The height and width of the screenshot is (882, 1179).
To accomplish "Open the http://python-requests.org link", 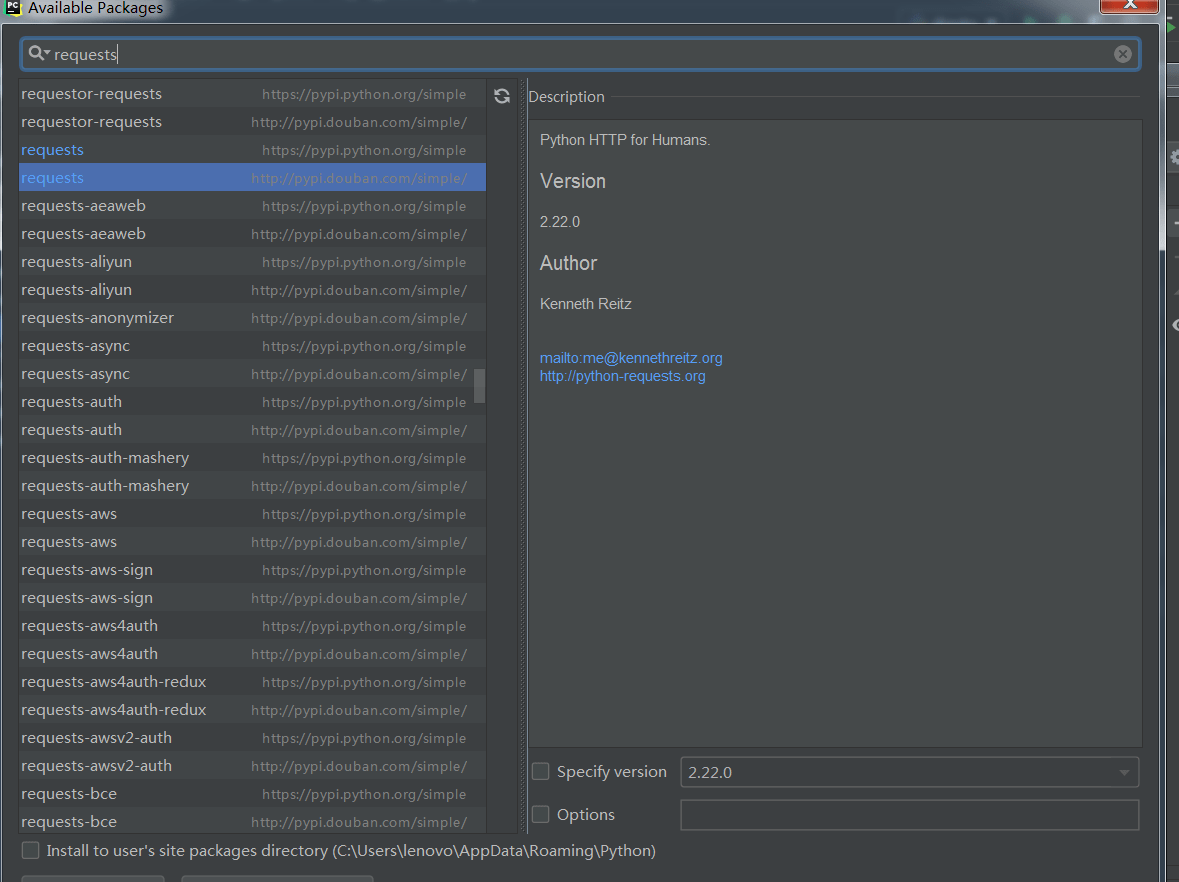I will click(x=623, y=376).
